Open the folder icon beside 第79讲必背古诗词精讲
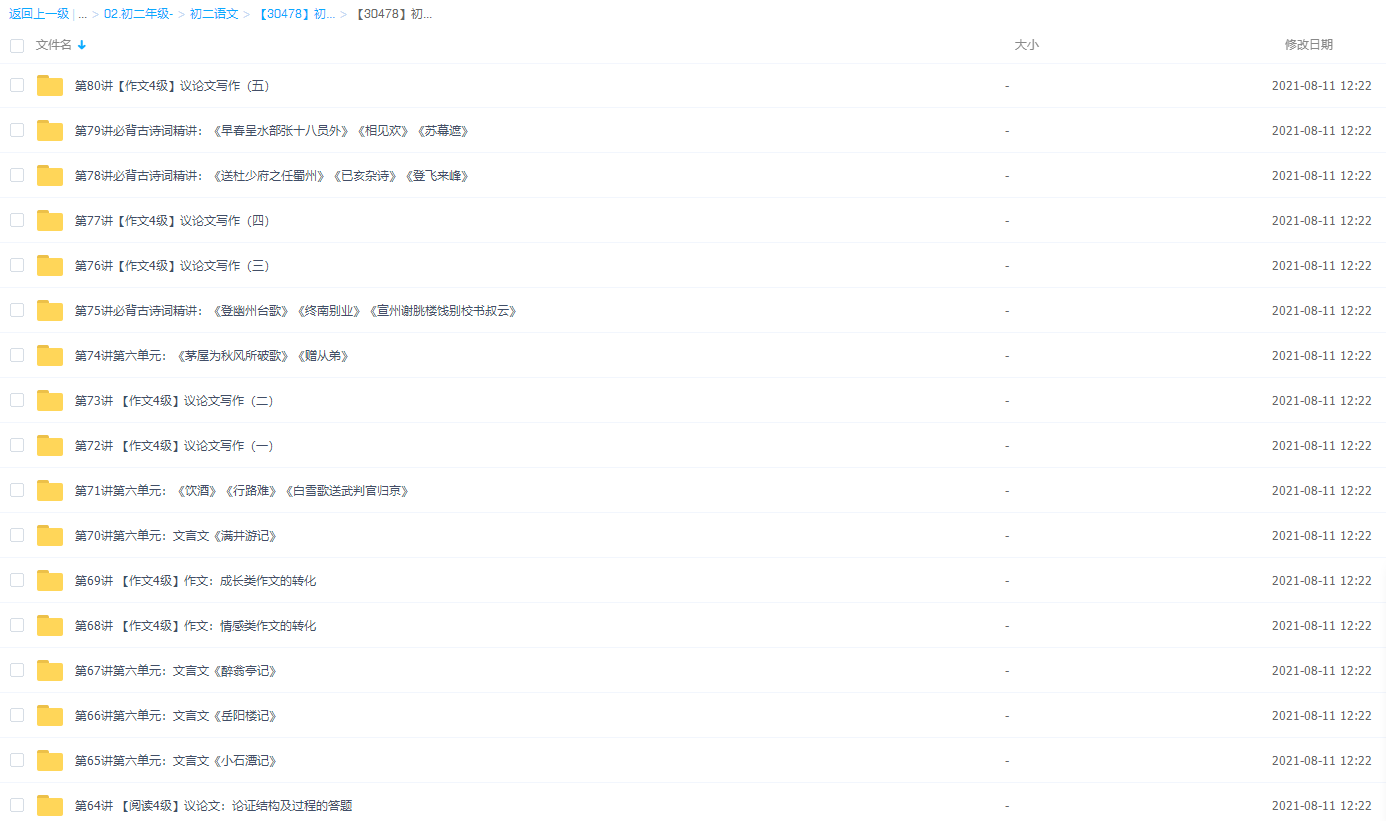The image size is (1386, 821). coord(49,130)
